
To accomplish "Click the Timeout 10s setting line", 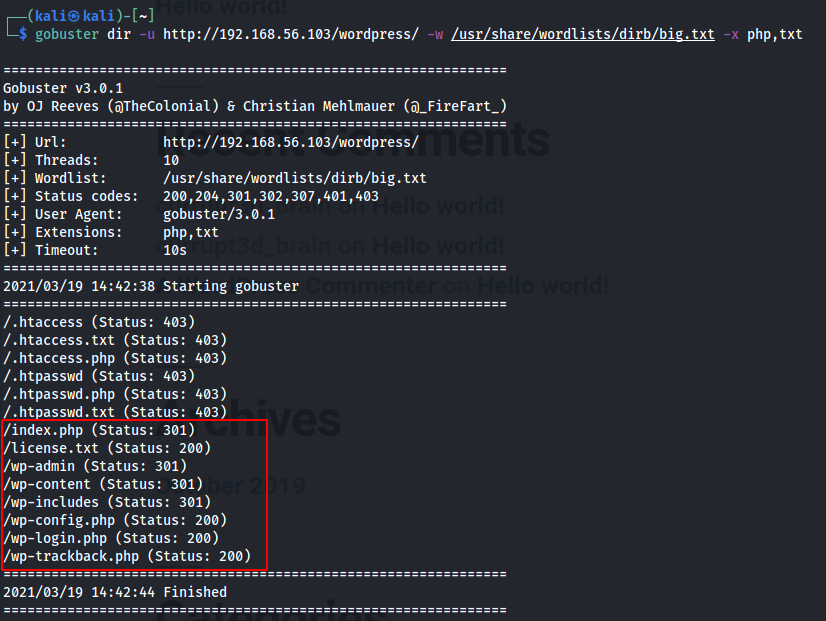I will click(x=95, y=250).
